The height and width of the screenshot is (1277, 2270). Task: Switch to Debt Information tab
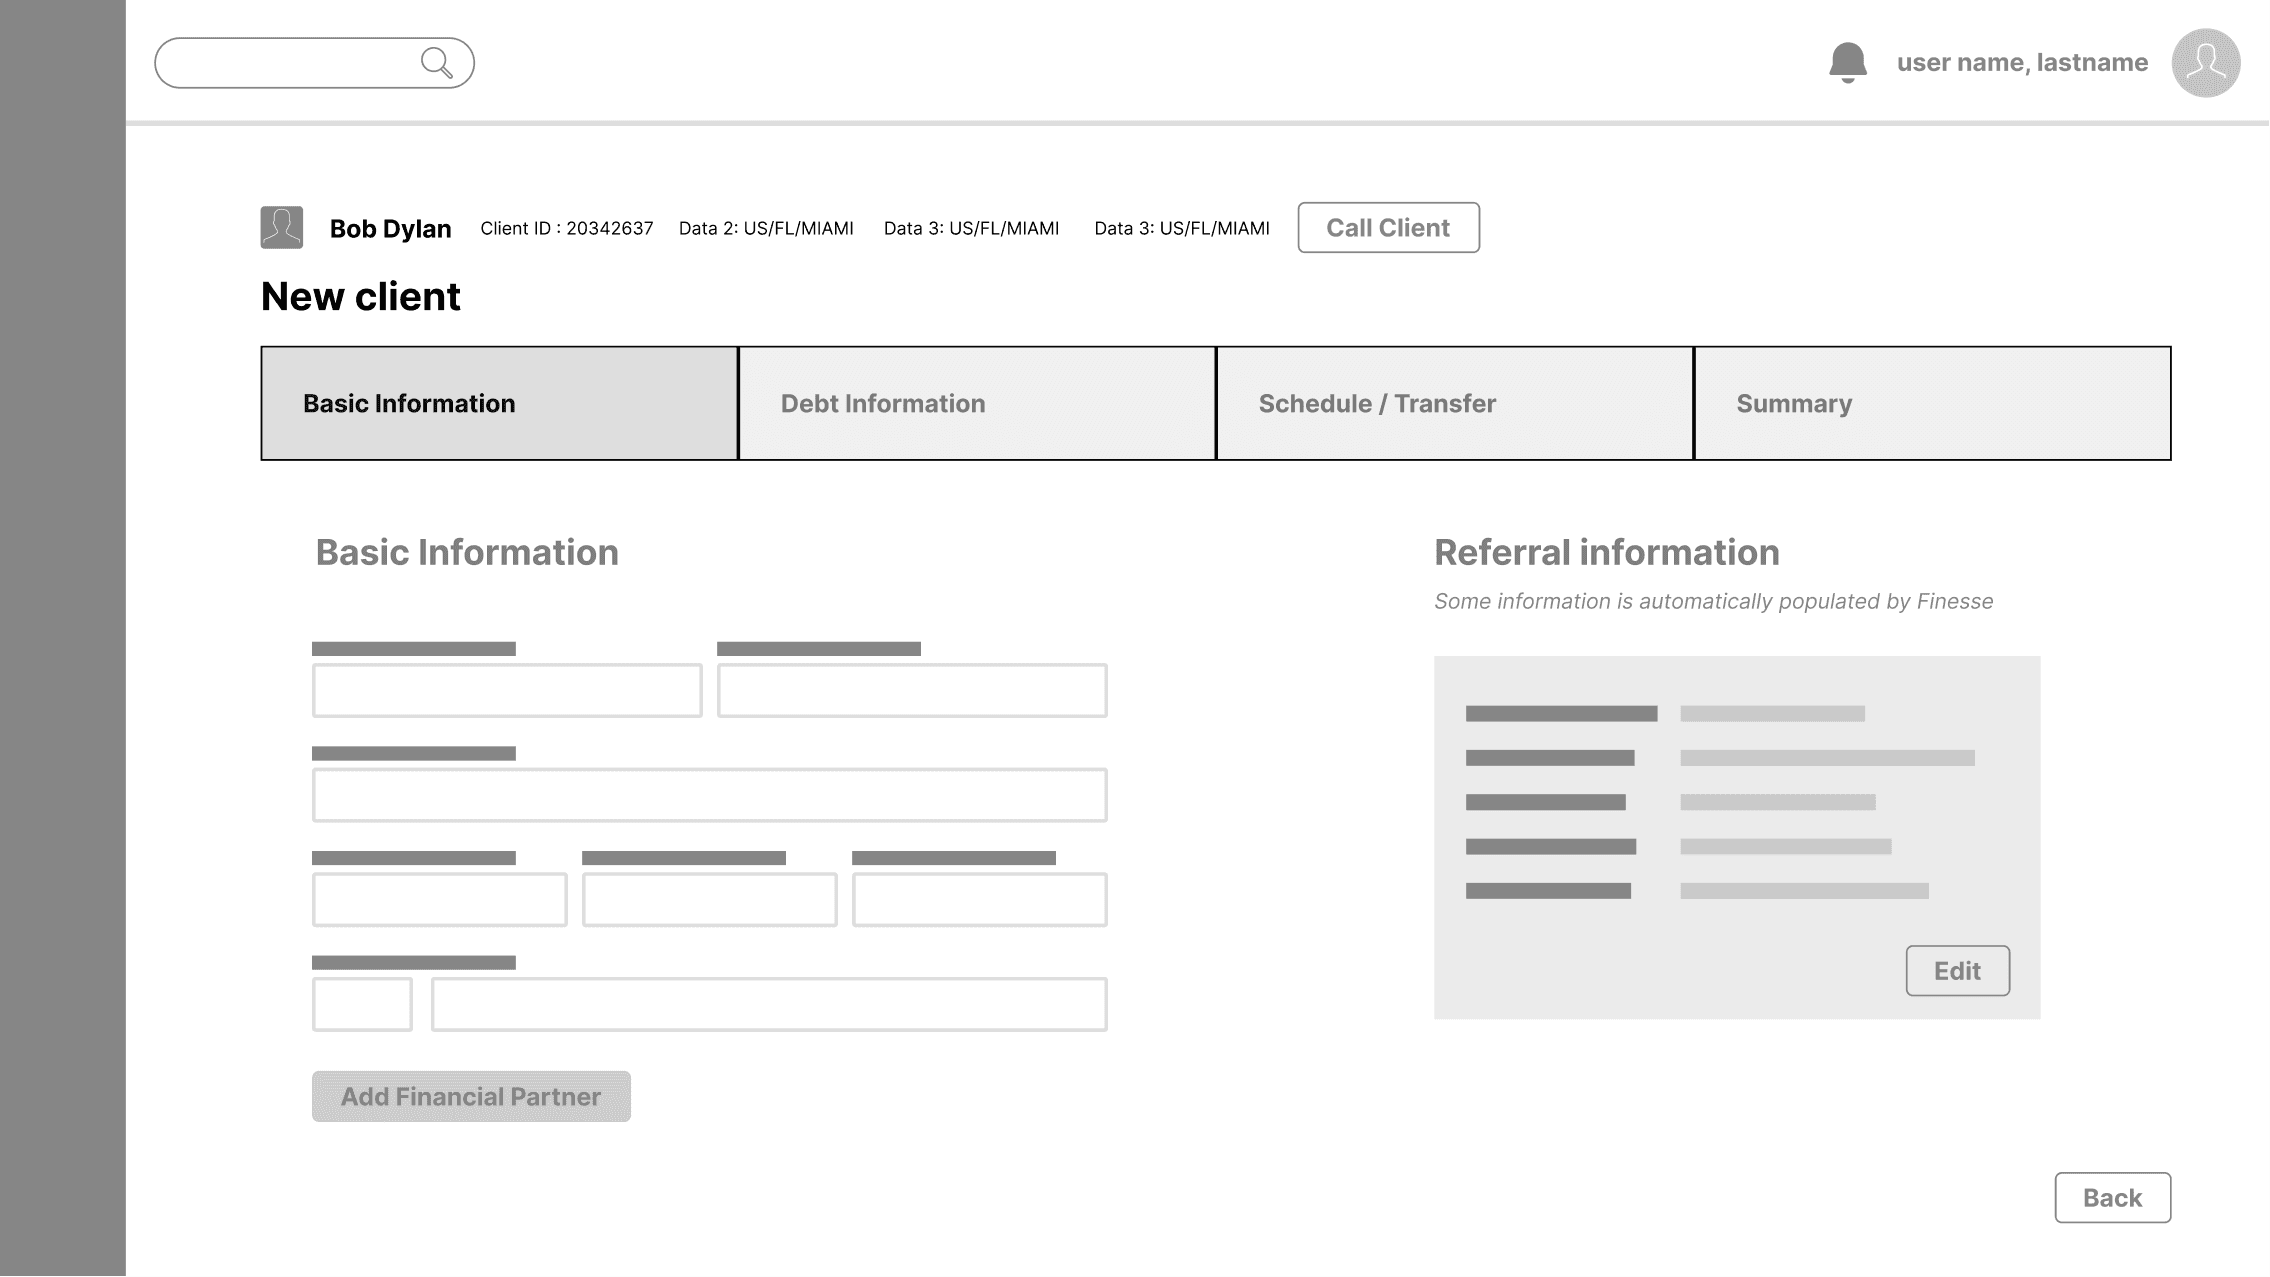click(x=977, y=404)
